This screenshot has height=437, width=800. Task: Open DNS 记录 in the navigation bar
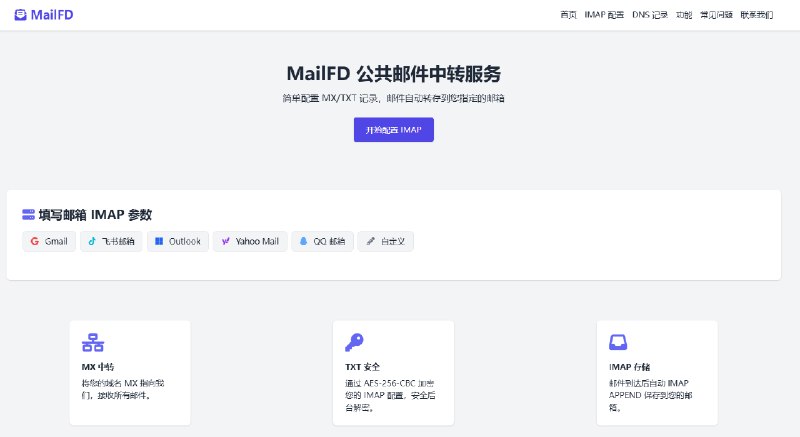[x=650, y=15]
